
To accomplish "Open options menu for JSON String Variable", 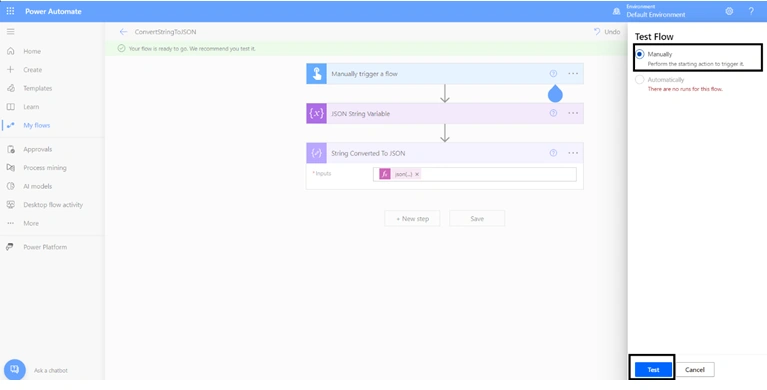I will click(573, 113).
